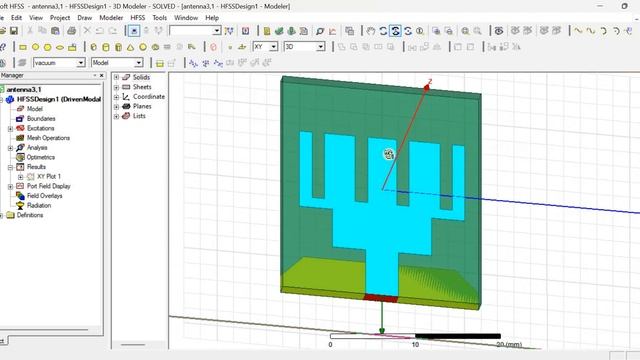Open the Window menu
This screenshot has height=360, width=640.
pyautogui.click(x=186, y=18)
